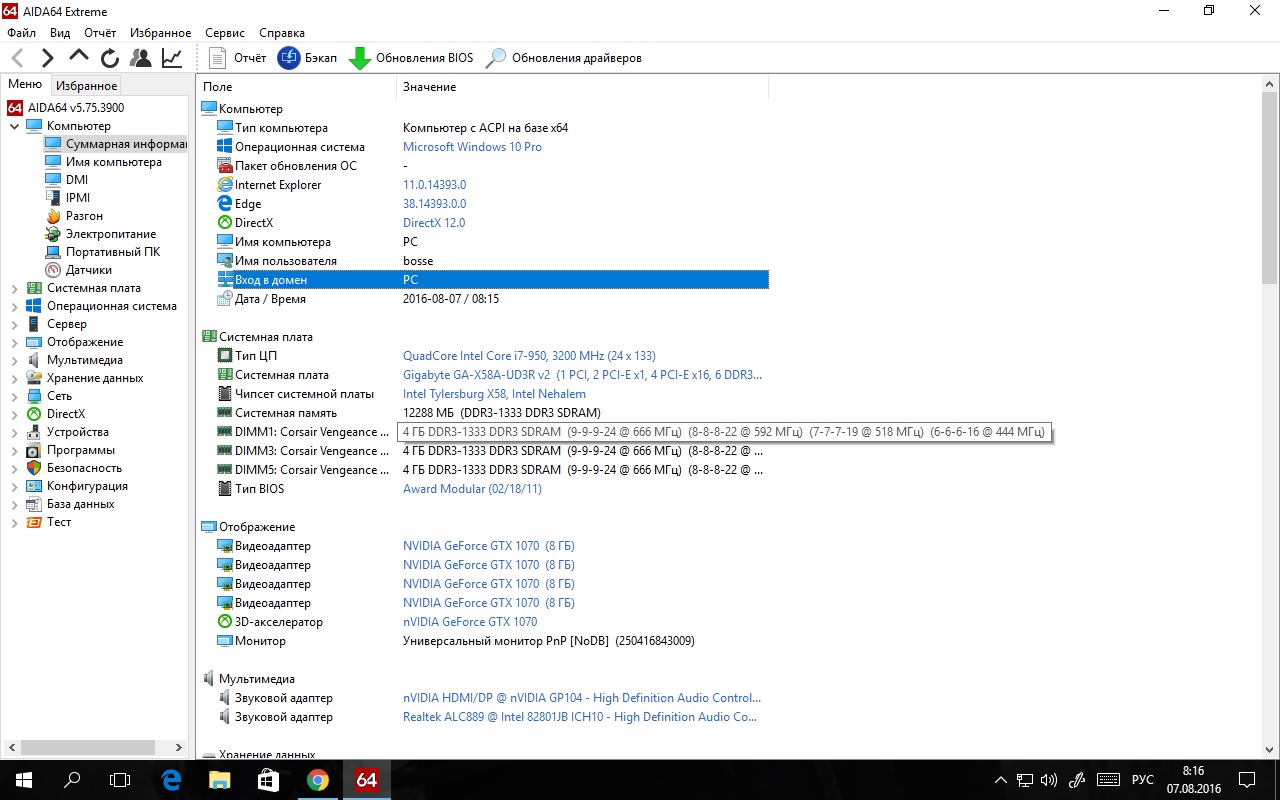Open the graph chart toolbar icon

[172, 58]
